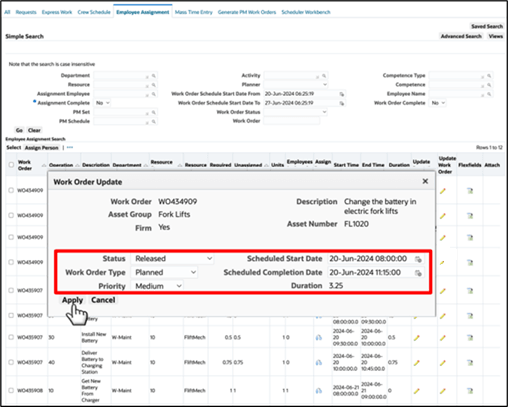Select checkbox for first WO434909 row

pyautogui.click(x=11, y=191)
